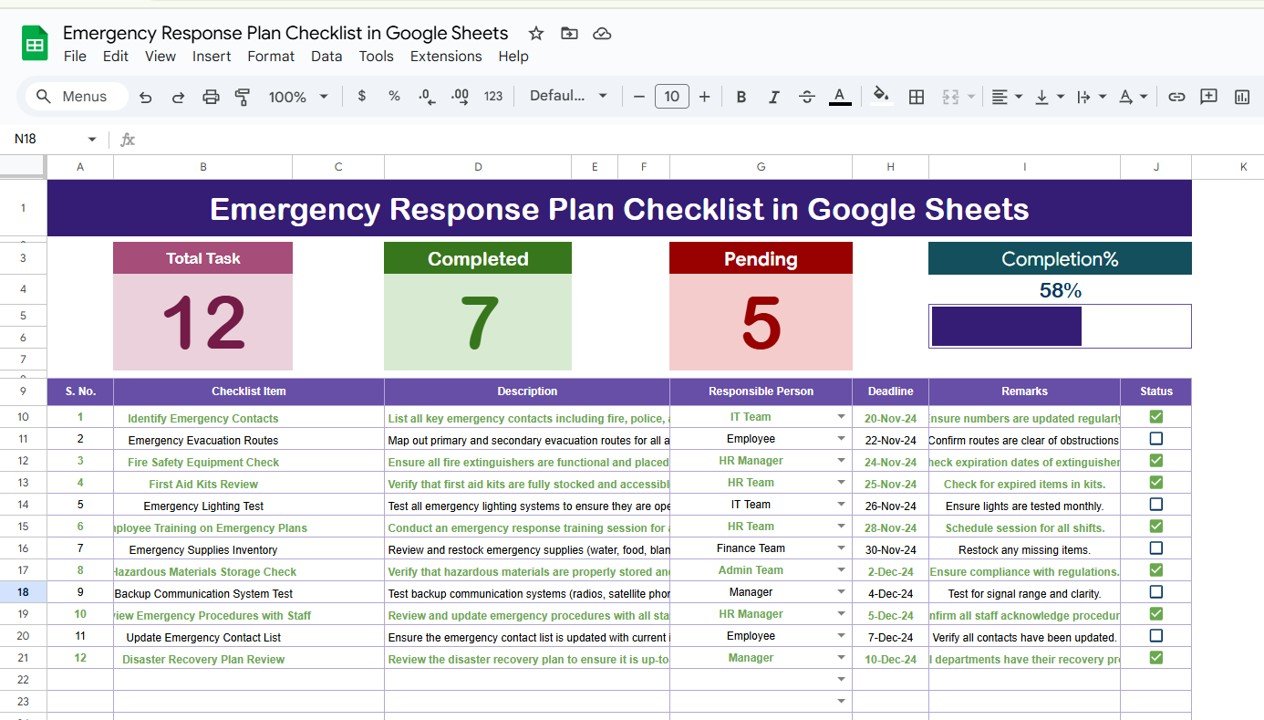Open the Data menu

point(326,56)
